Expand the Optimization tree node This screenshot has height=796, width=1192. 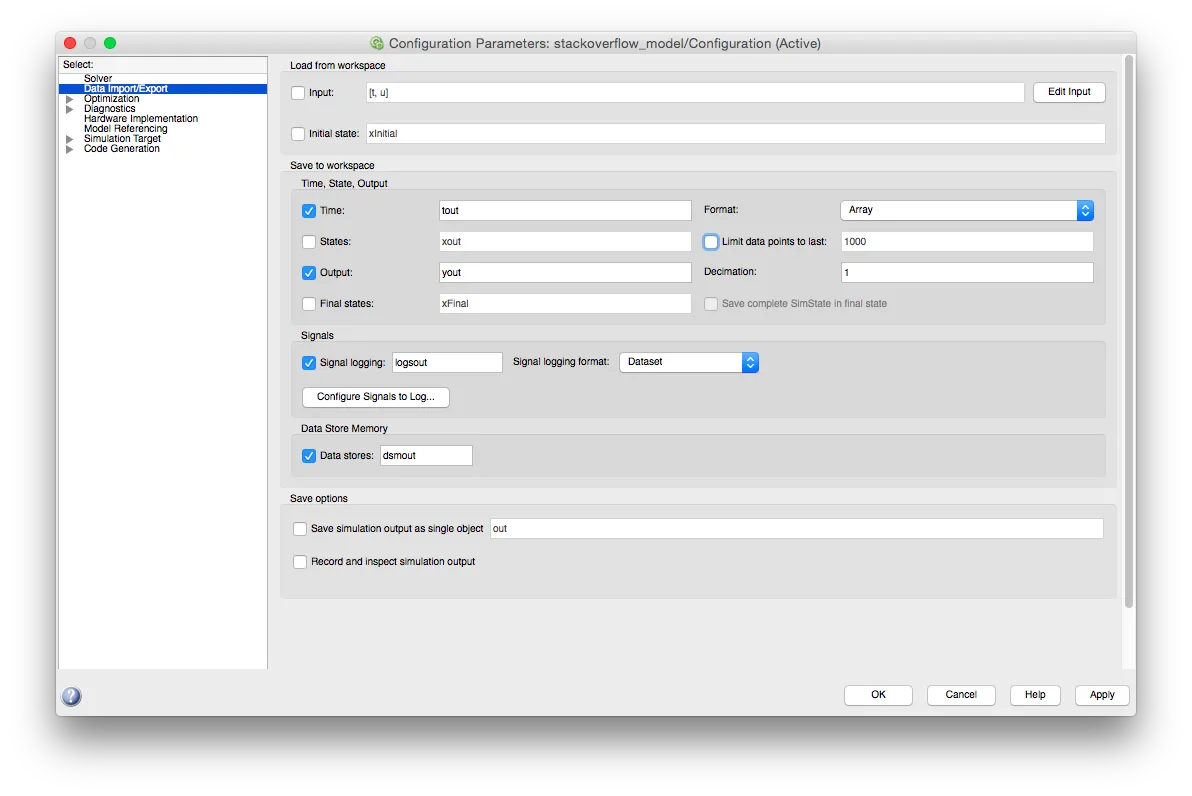69,99
